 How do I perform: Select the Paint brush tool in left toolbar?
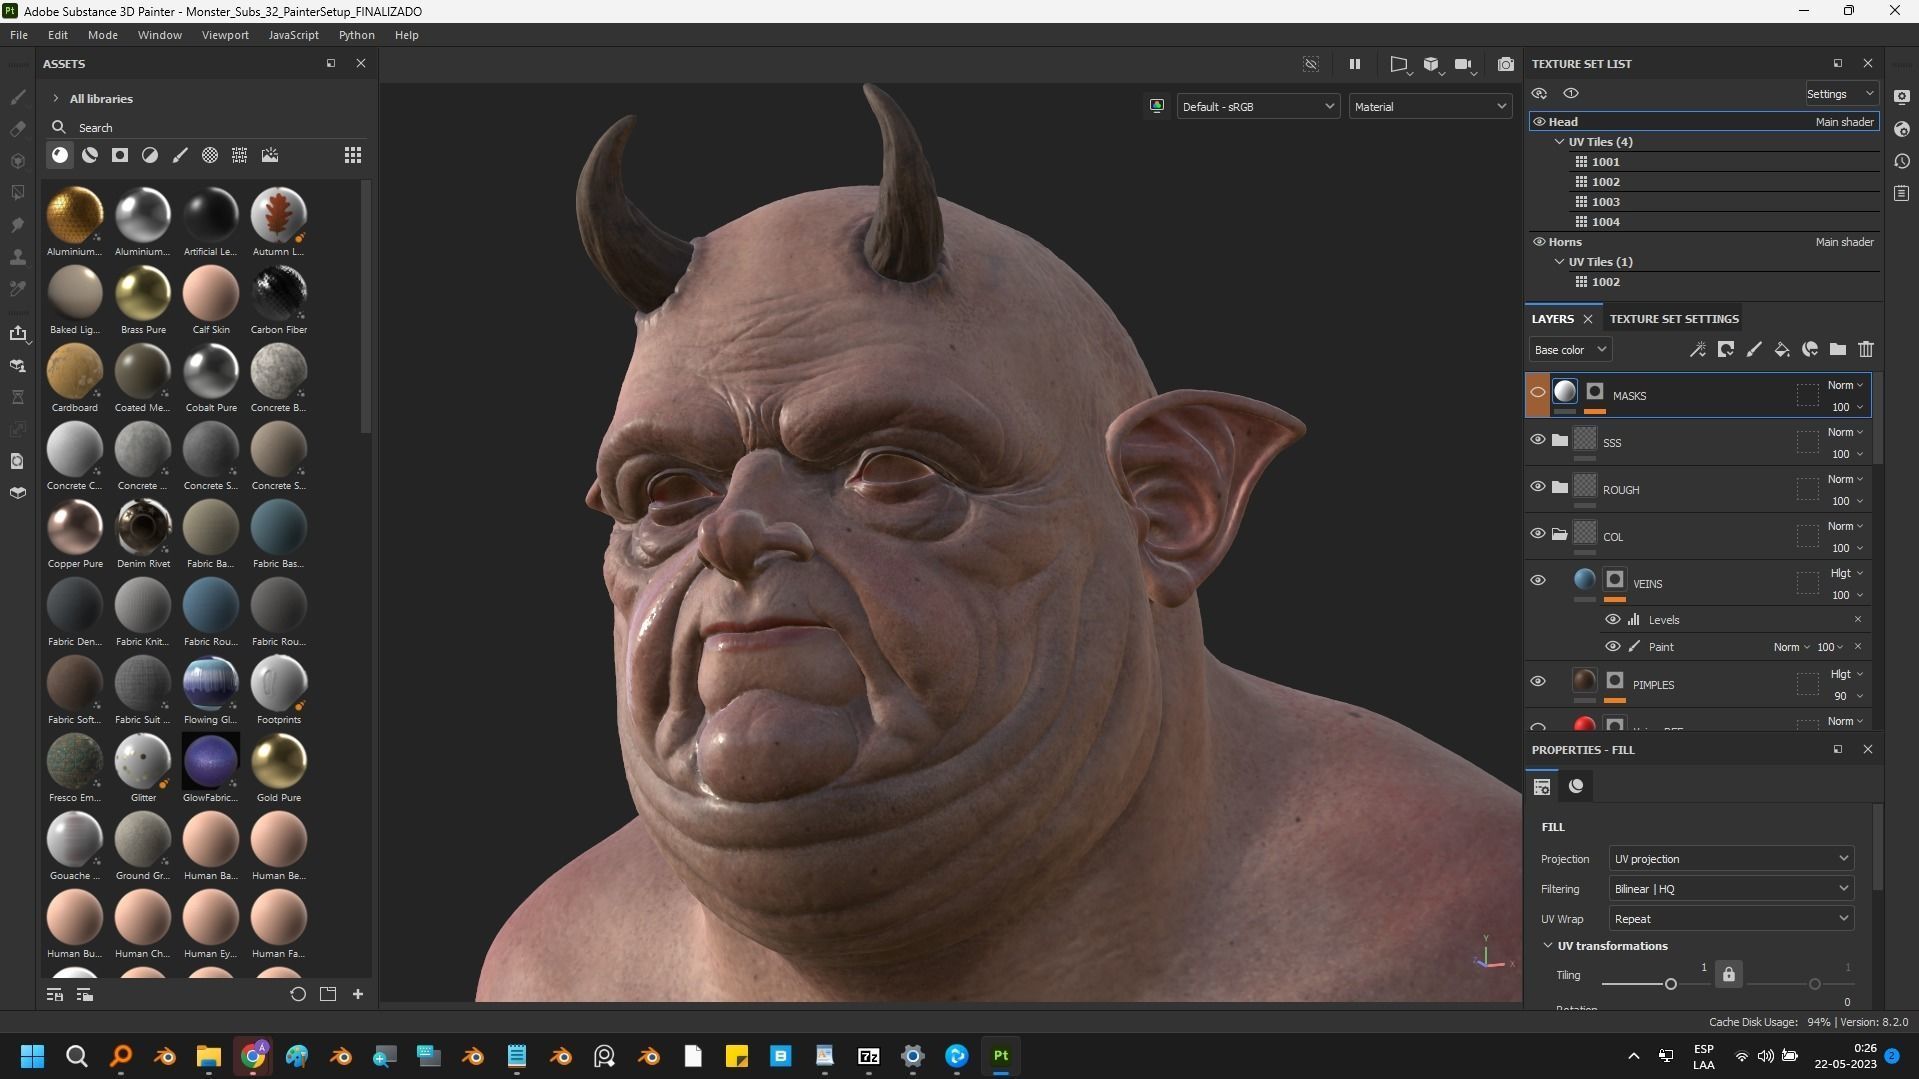pos(18,97)
